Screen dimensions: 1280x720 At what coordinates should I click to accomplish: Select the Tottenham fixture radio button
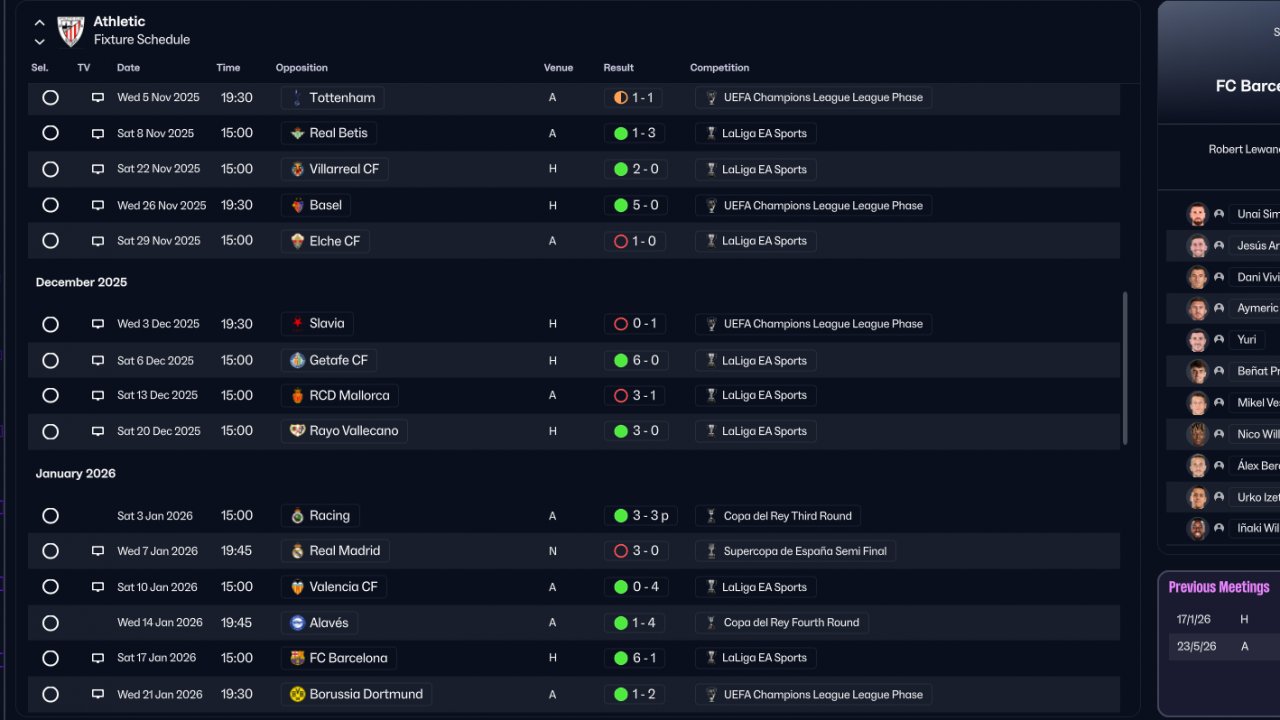[50, 98]
